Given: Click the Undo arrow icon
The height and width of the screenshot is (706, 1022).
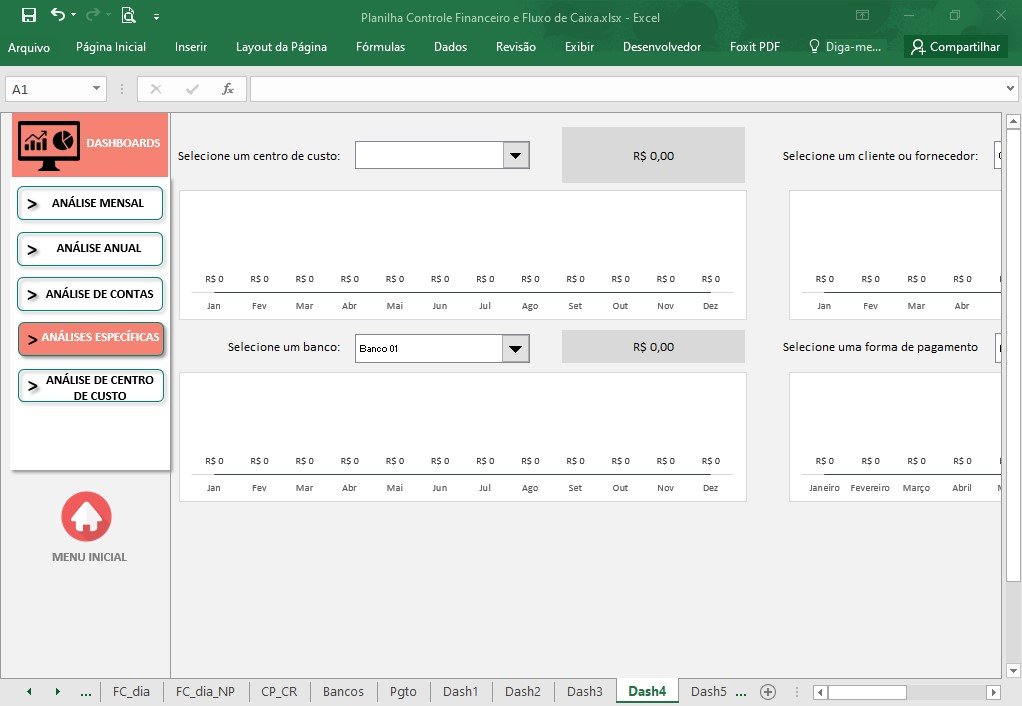Looking at the screenshot, I should pyautogui.click(x=58, y=14).
